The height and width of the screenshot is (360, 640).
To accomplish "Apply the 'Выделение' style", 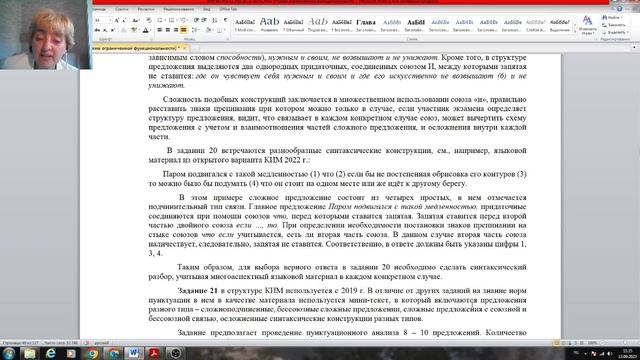I will (x=559, y=25).
